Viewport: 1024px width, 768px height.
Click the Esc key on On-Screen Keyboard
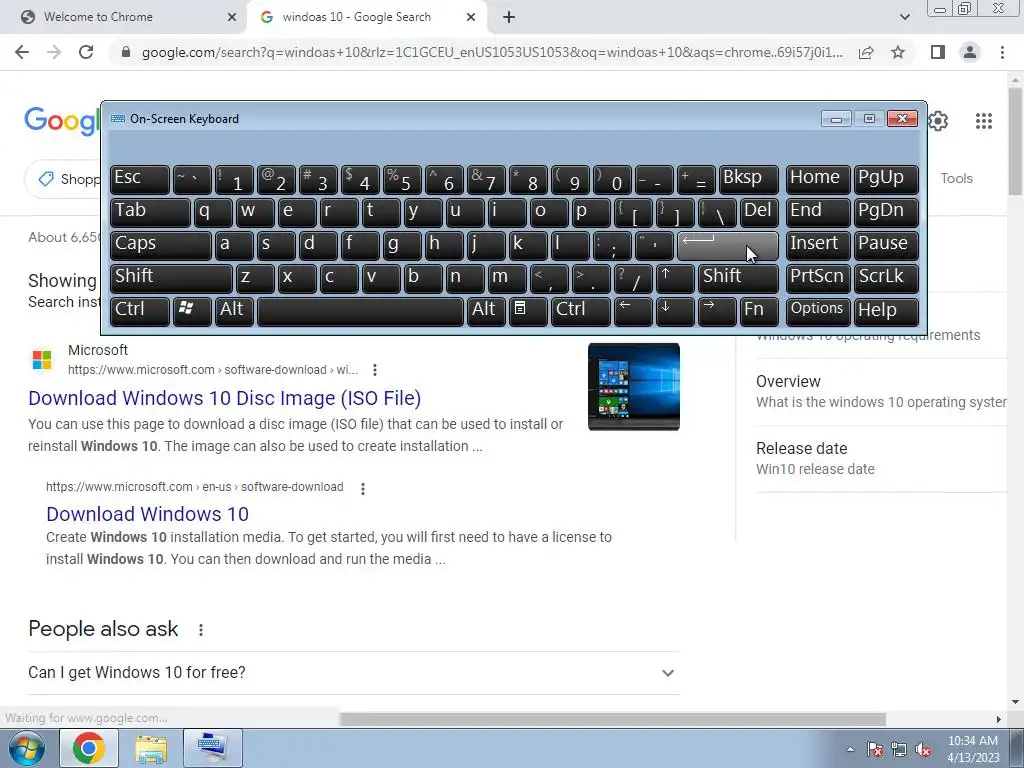[x=140, y=180]
